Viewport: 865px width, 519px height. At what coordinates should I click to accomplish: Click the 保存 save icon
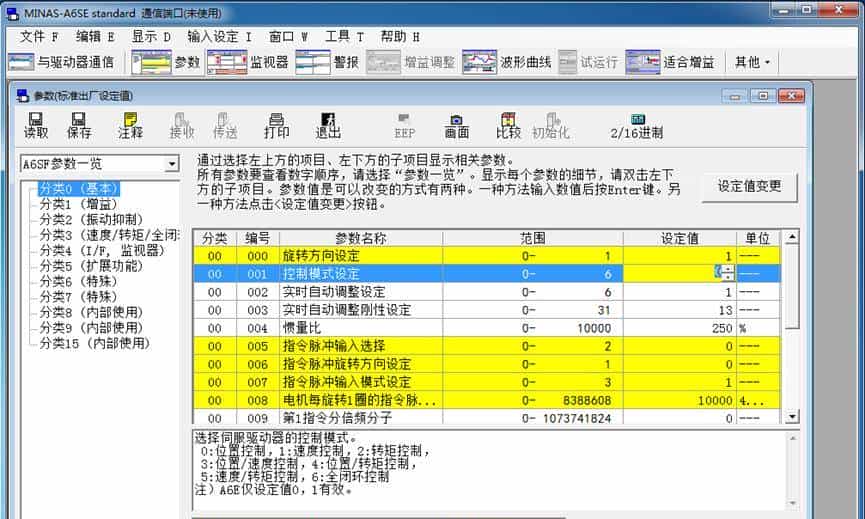pyautogui.click(x=79, y=126)
